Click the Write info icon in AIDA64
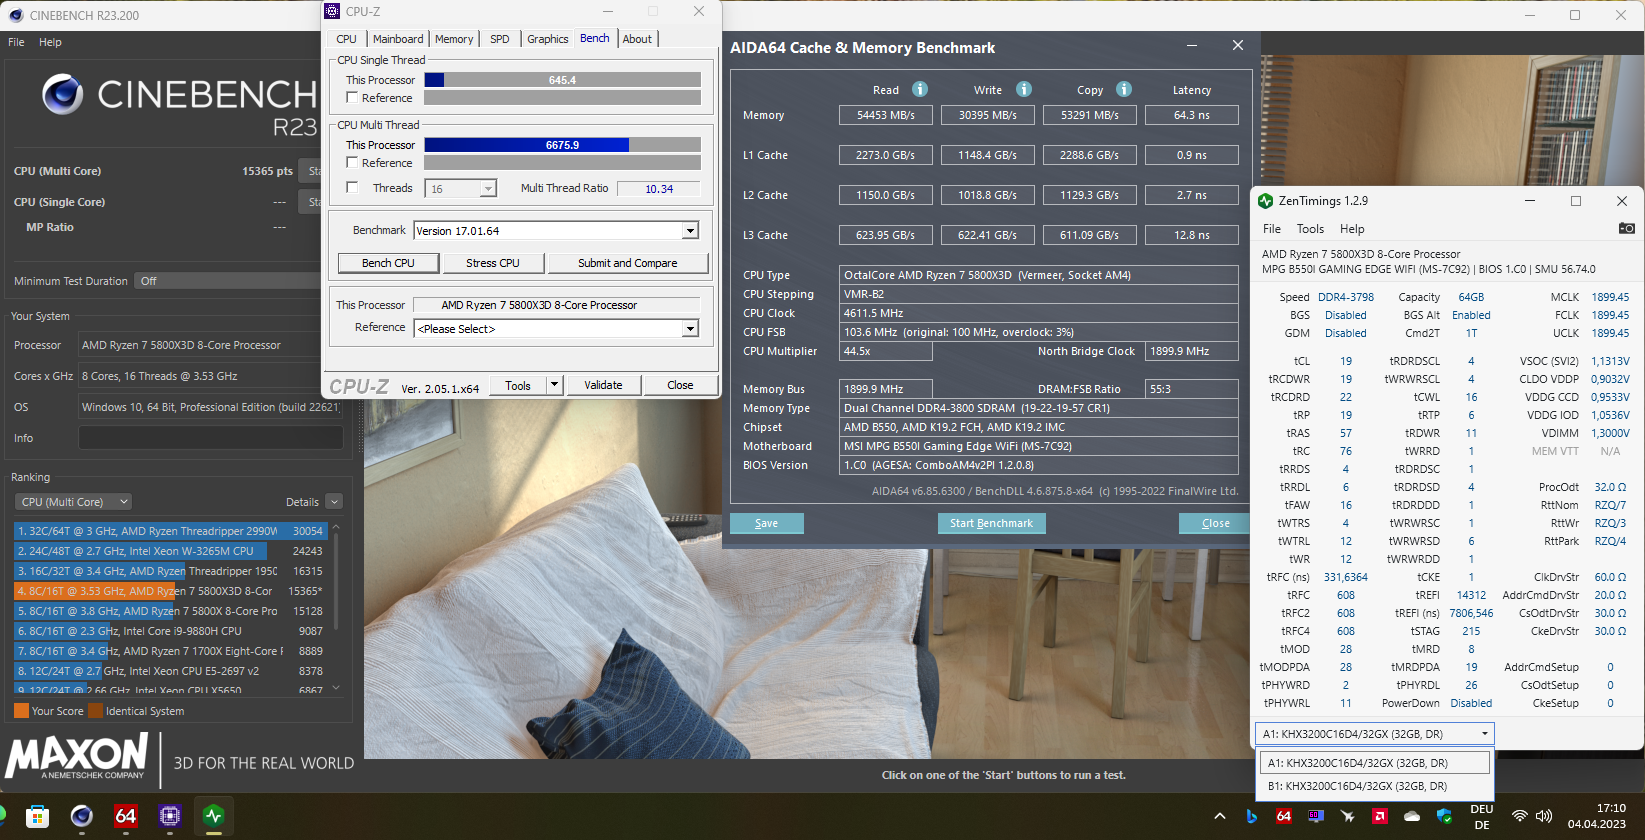 [1024, 89]
